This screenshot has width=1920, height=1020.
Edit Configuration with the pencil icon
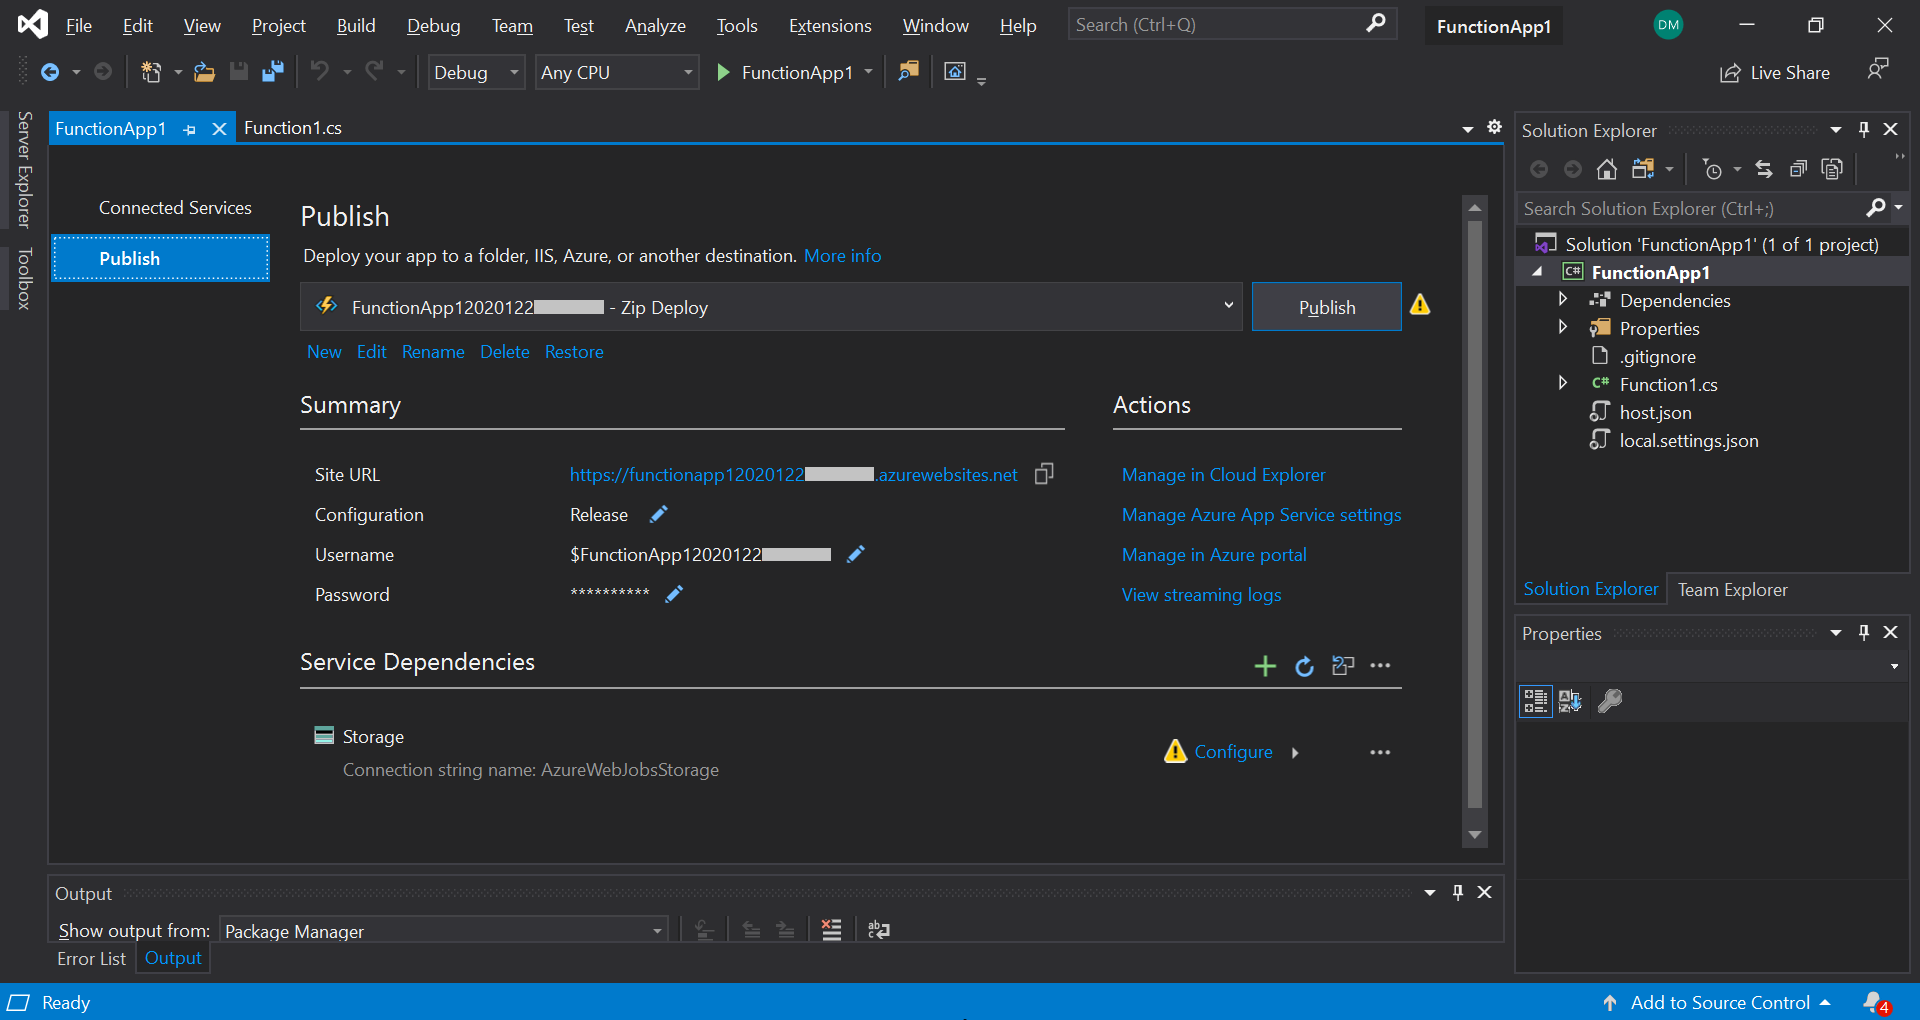(658, 514)
